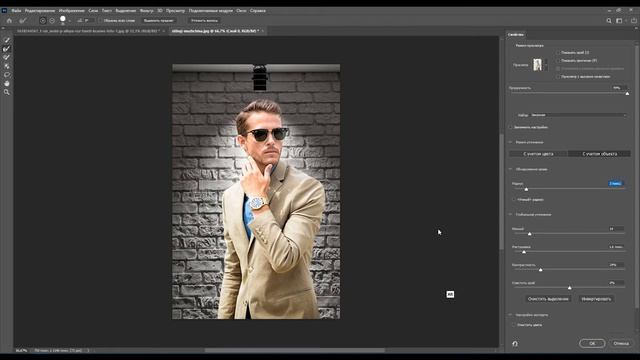Switch to the first document tab
Image resolution: width=640 pixels, height=360 pixels.
88,31
